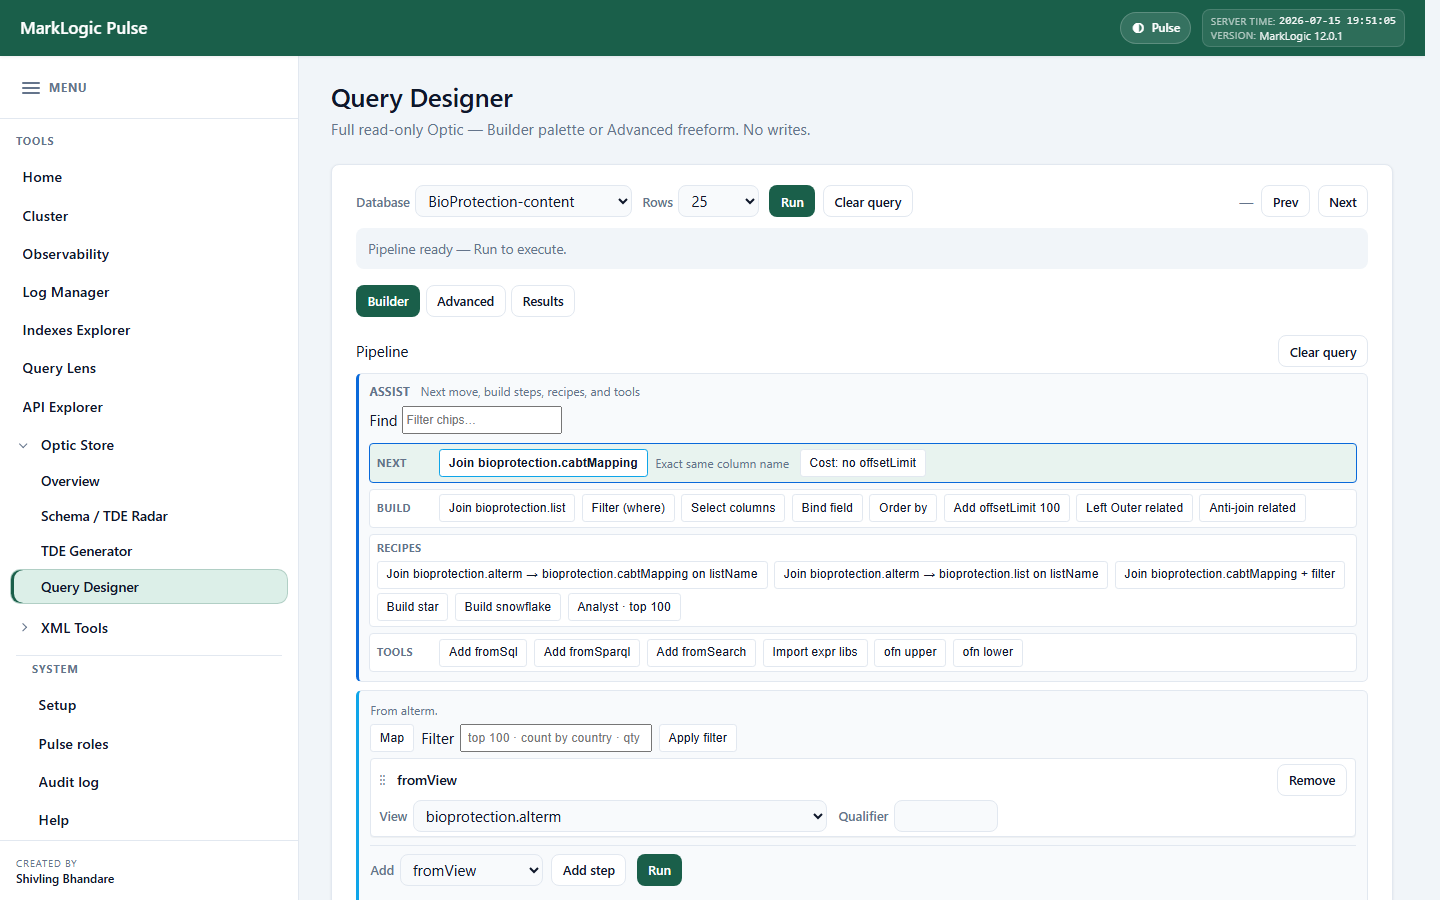Open Cluster in the sidebar

click(x=45, y=216)
